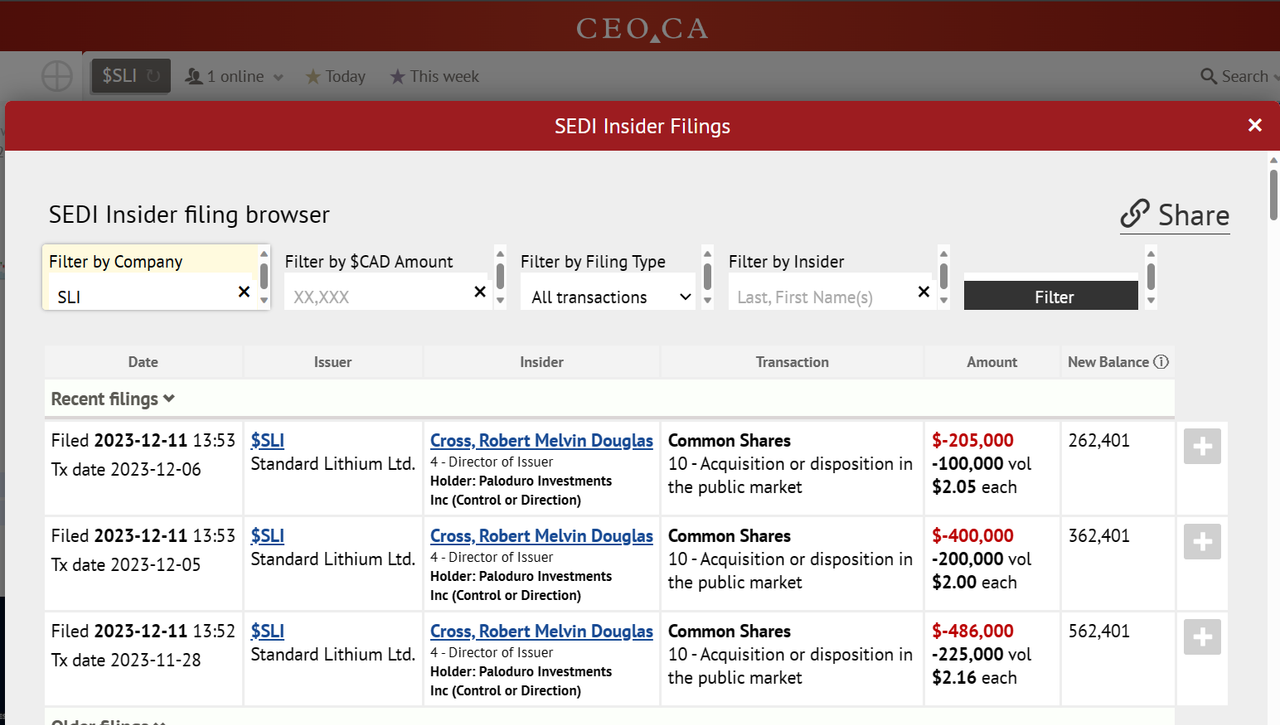Image resolution: width=1280 pixels, height=725 pixels.
Task: Click the $-205,000 amount value
Action: (x=973, y=440)
